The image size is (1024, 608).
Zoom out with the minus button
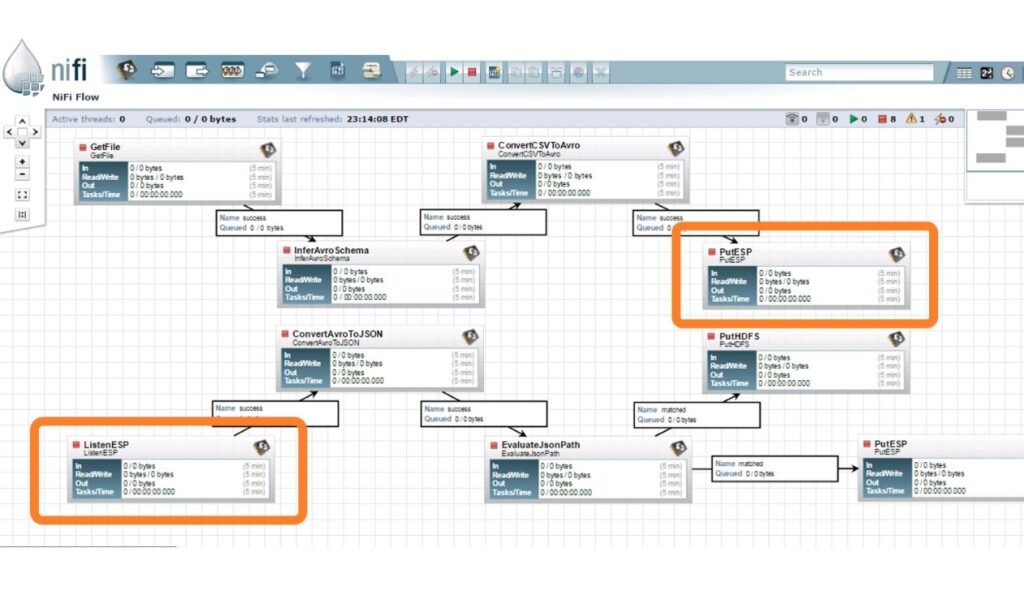pos(22,174)
